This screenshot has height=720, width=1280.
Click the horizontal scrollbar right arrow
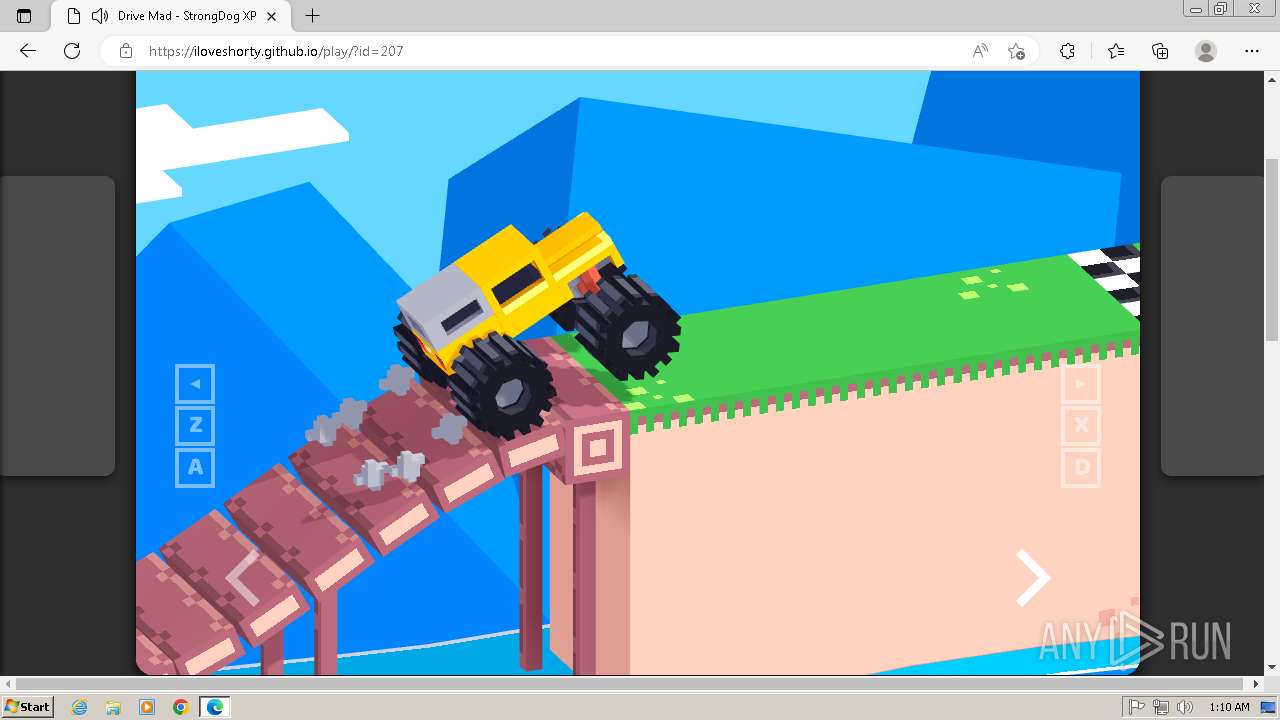click(1257, 684)
